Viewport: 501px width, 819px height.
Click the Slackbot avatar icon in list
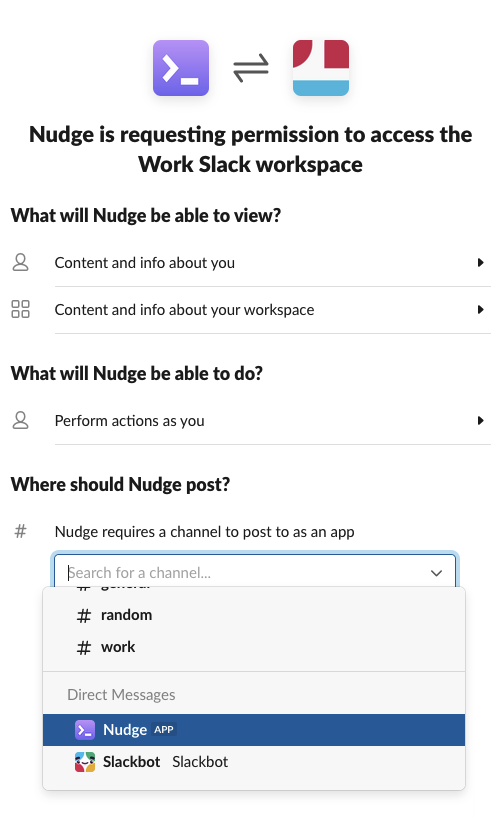click(85, 762)
